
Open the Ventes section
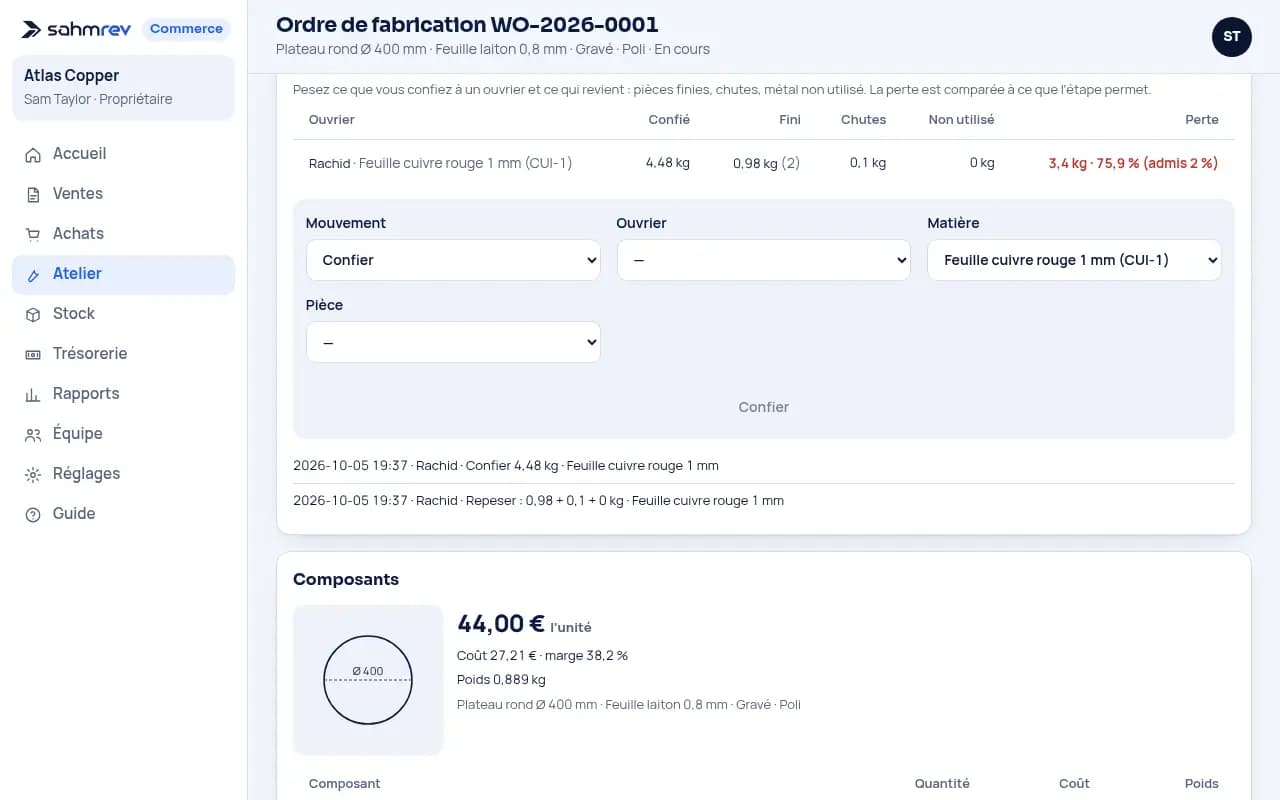click(x=123, y=194)
